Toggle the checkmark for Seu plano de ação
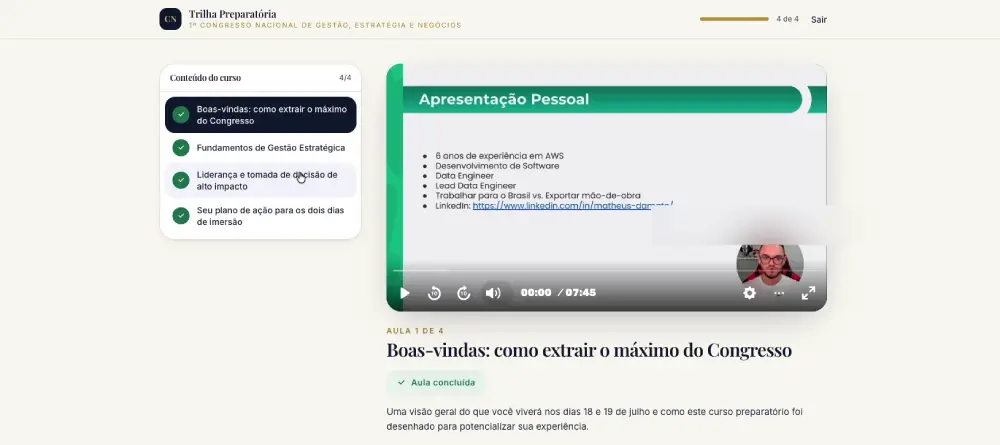 click(x=181, y=215)
